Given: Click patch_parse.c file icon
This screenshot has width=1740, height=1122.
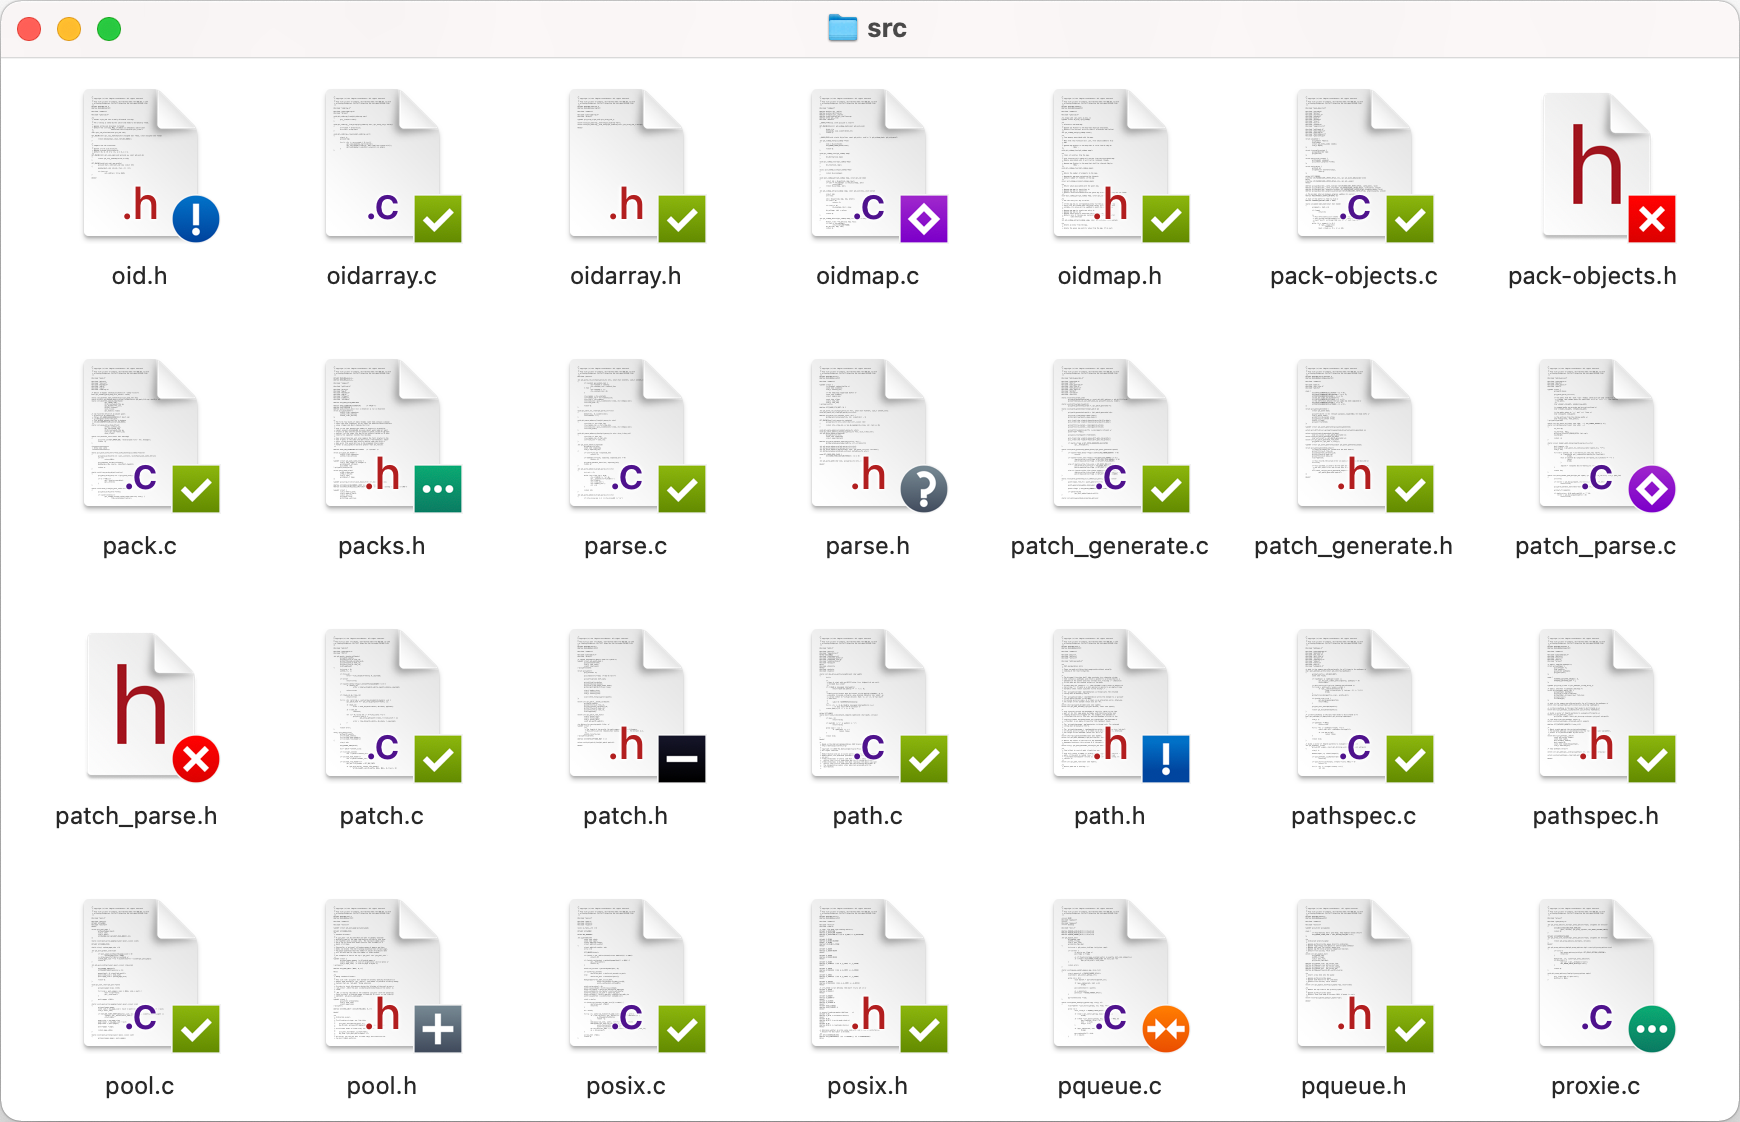Looking at the screenshot, I should (1595, 436).
